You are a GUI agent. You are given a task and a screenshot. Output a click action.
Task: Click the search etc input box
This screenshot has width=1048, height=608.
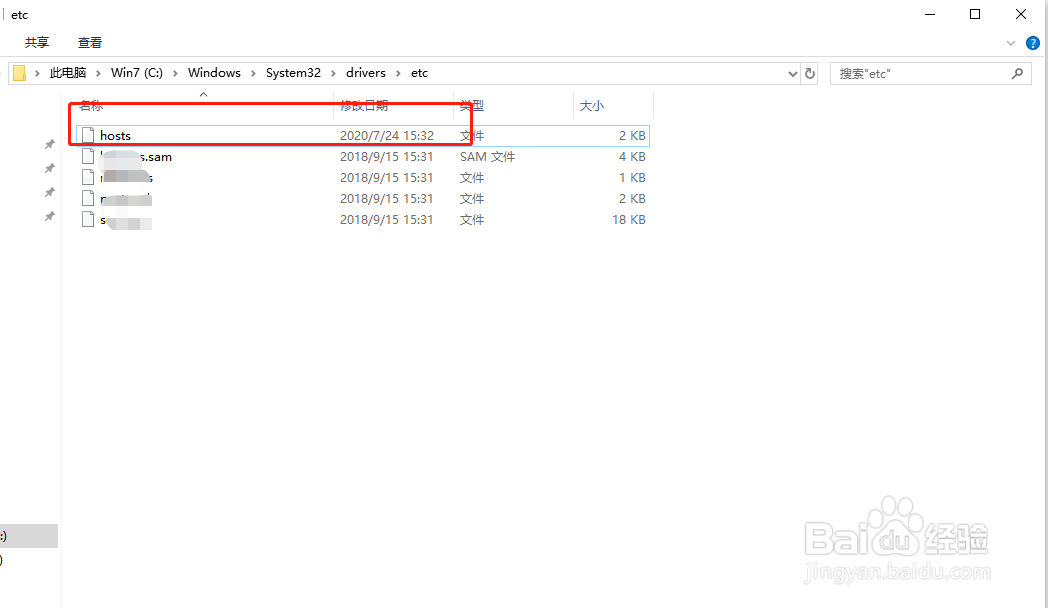pos(930,73)
